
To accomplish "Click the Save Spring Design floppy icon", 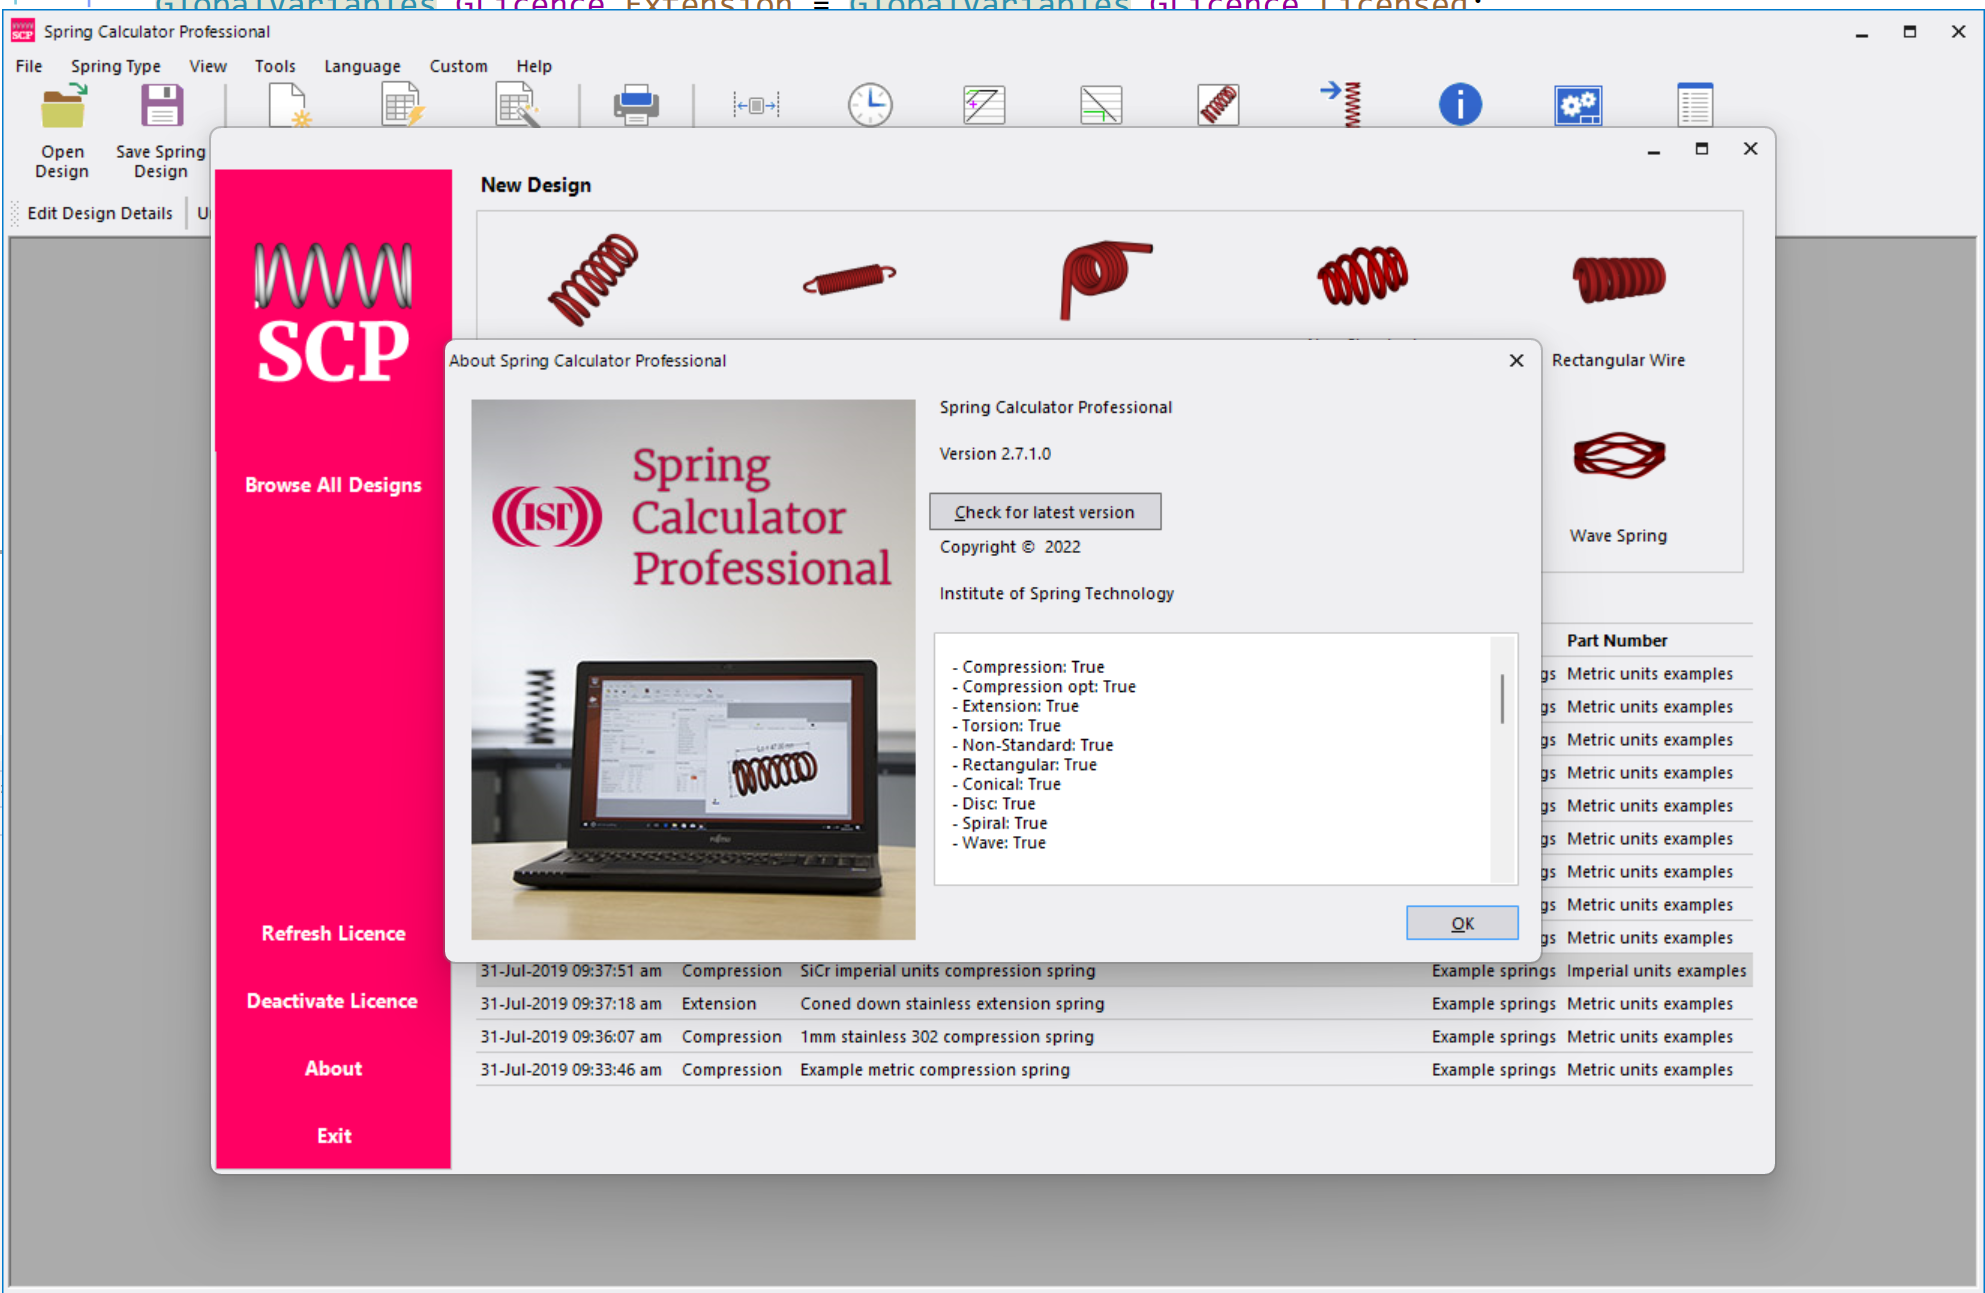I will coord(161,105).
